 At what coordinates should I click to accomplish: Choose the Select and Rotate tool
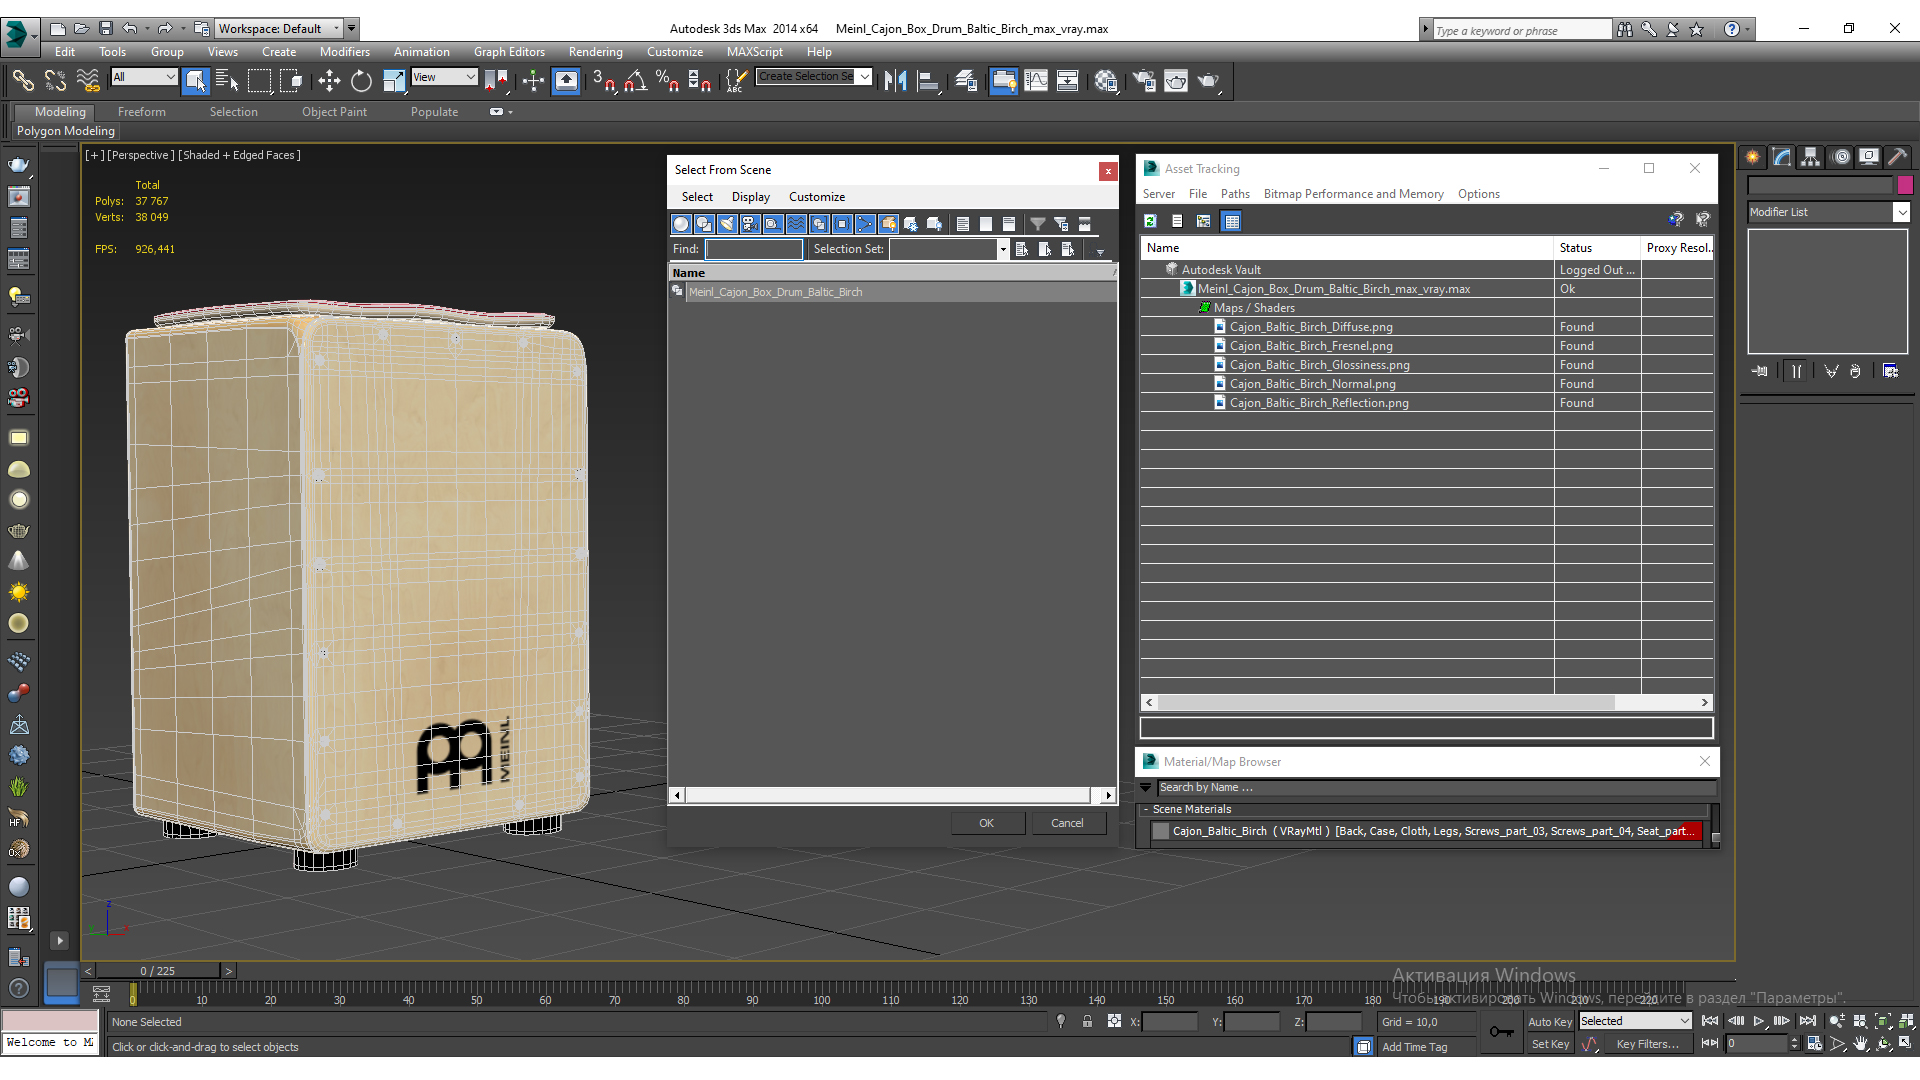pyautogui.click(x=361, y=81)
